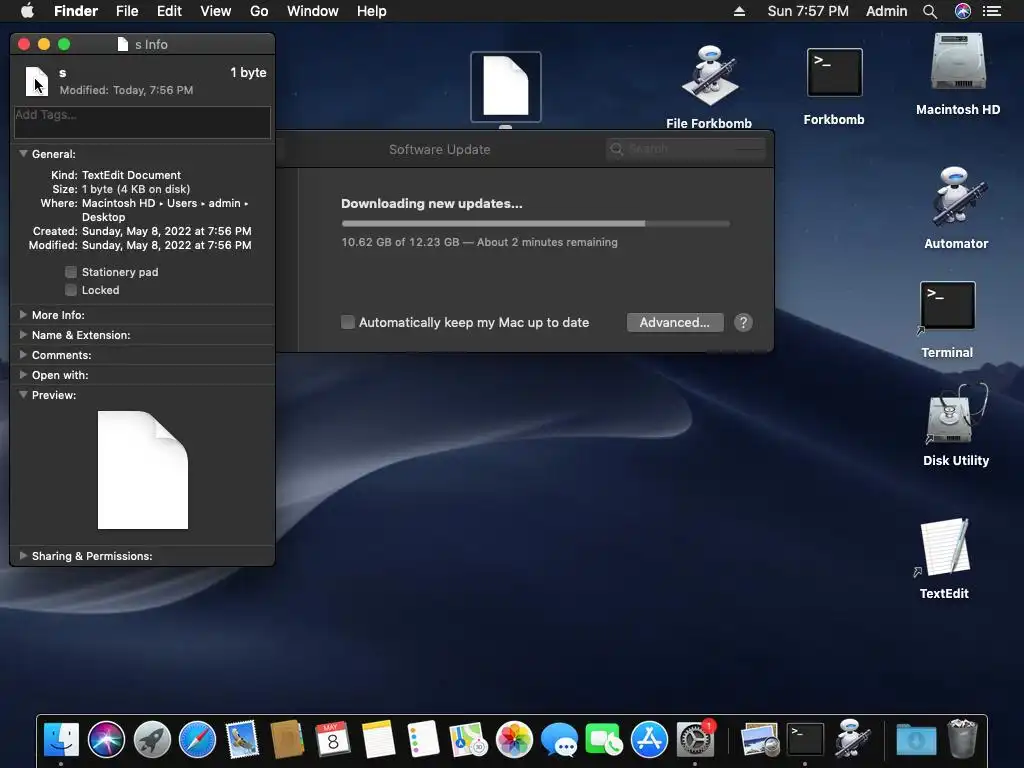Click Search field in Software Update
Viewport: 1024px width, 768px height.
coord(686,149)
